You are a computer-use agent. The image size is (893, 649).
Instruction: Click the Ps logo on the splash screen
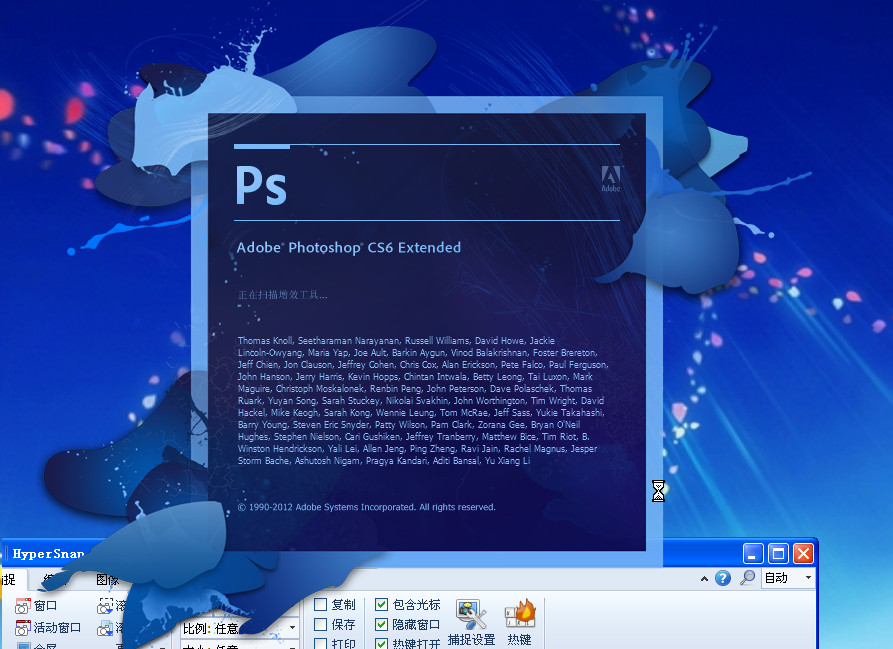[x=261, y=184]
